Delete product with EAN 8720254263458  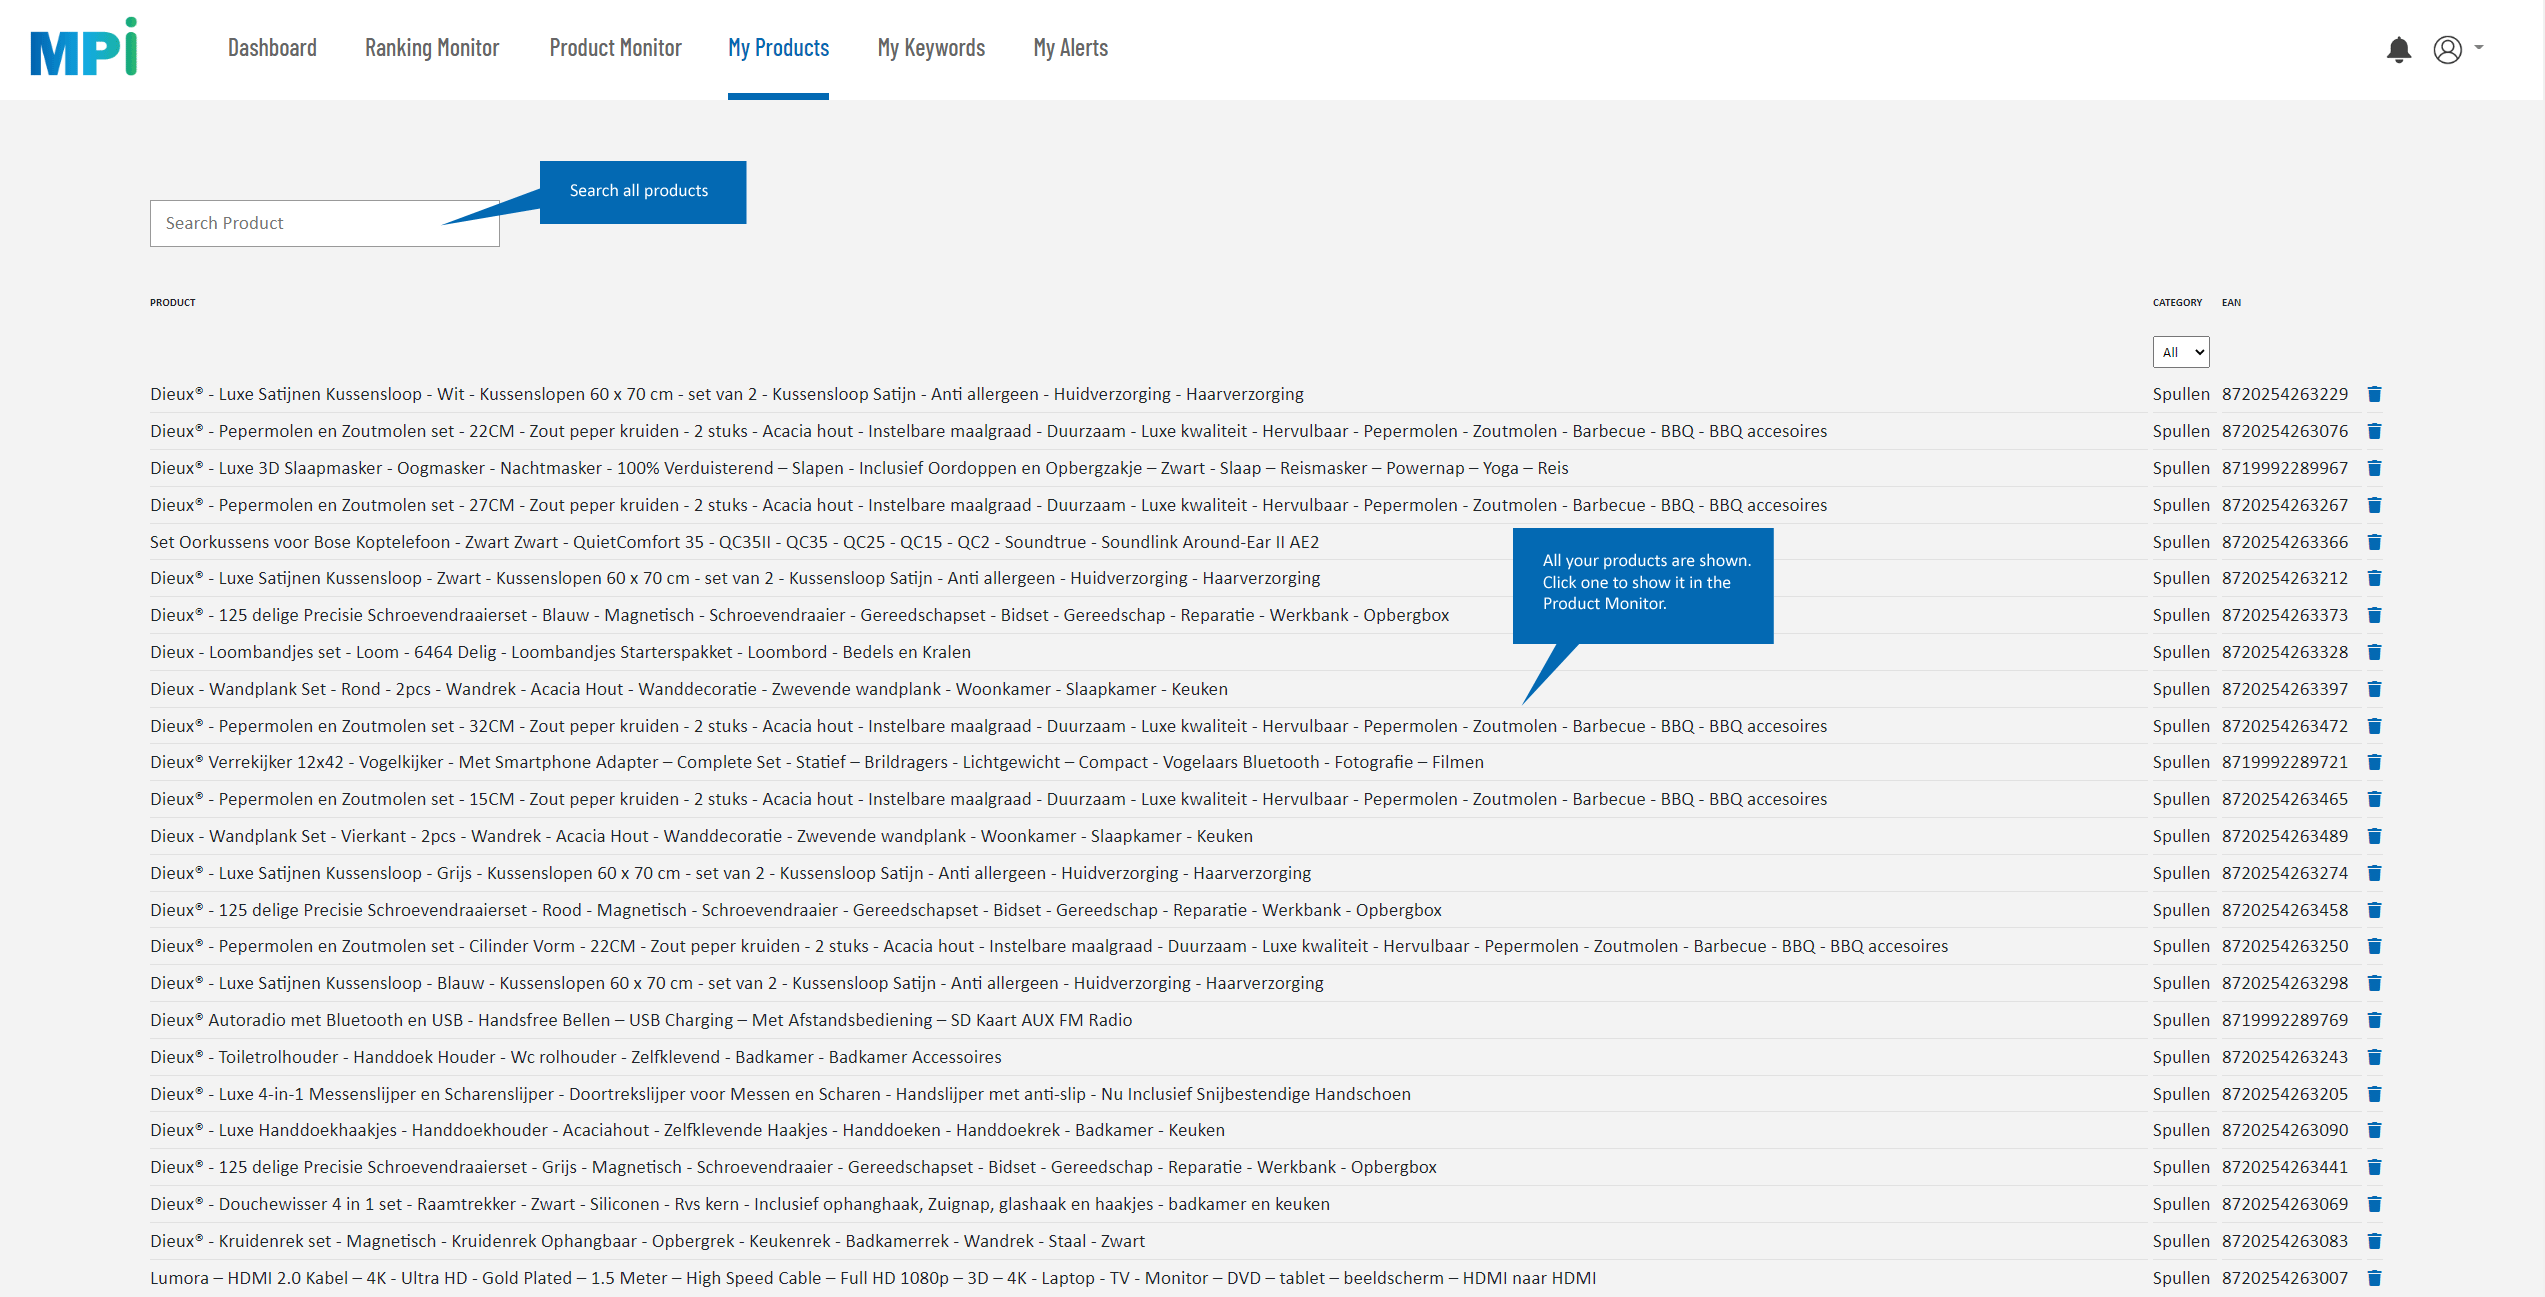pos(2374,910)
